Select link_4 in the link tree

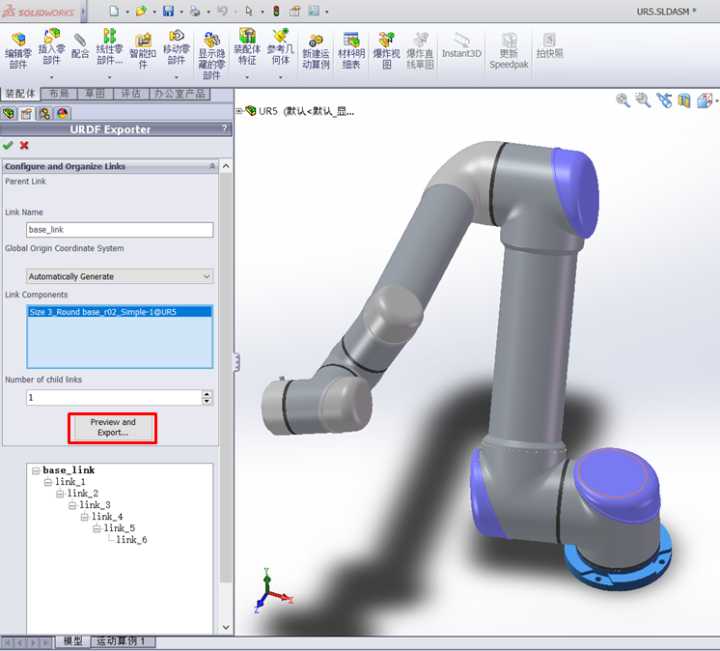coord(107,516)
